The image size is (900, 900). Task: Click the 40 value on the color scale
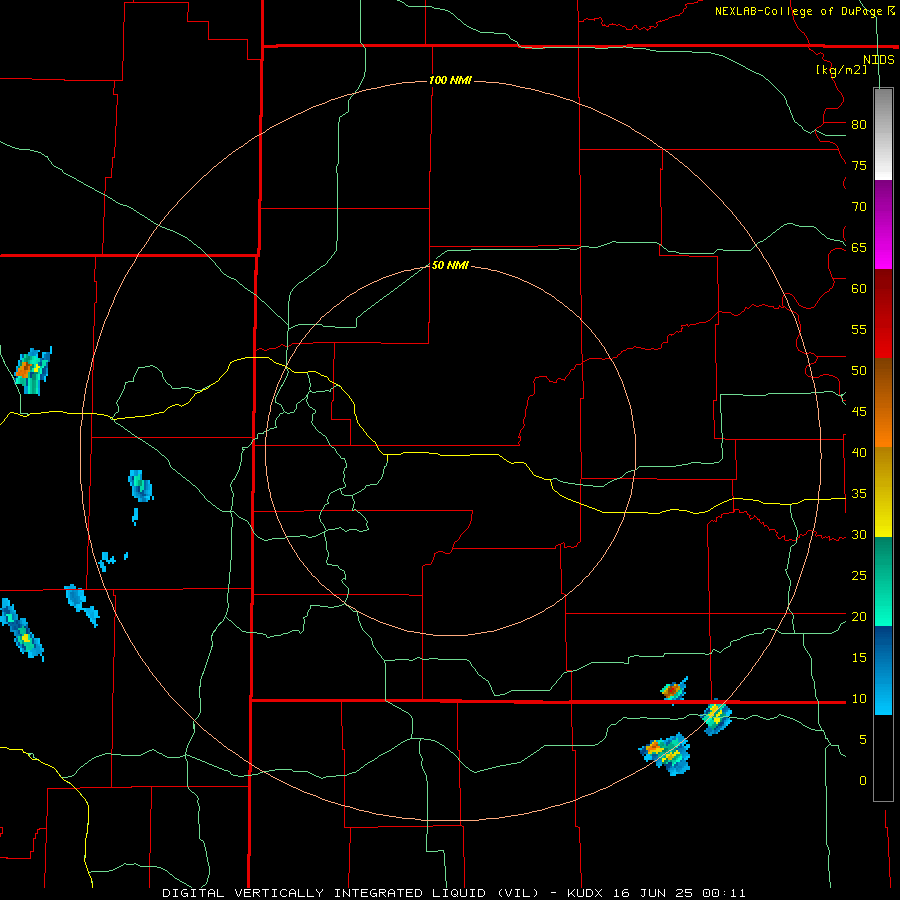coord(859,452)
